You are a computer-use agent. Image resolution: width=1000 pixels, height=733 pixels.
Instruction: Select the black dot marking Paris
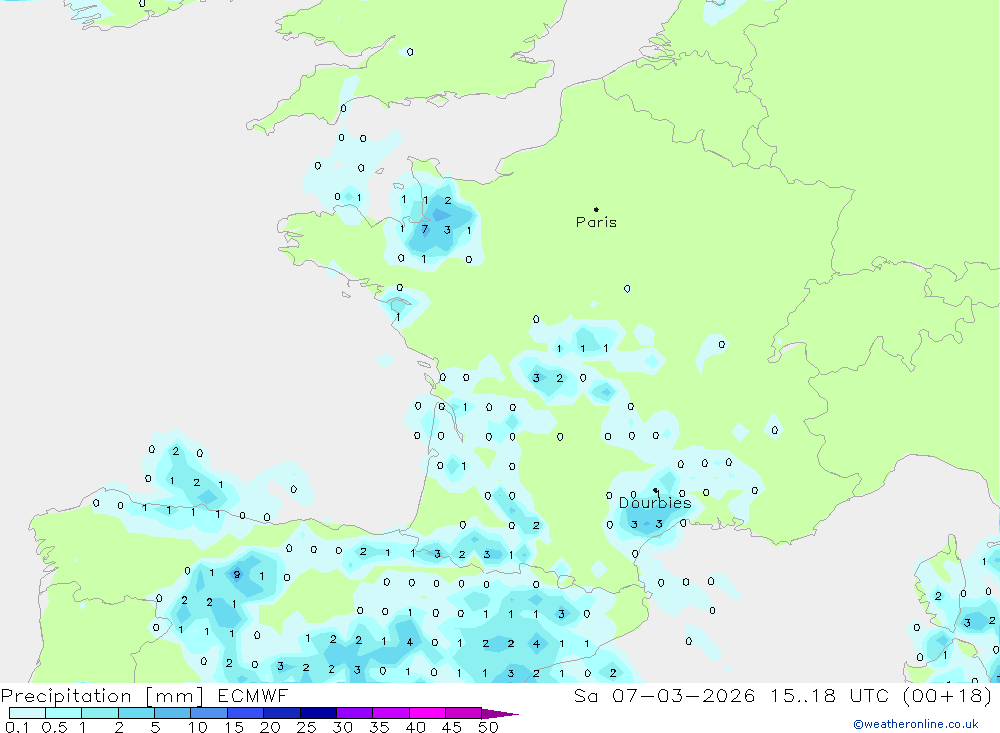(596, 209)
